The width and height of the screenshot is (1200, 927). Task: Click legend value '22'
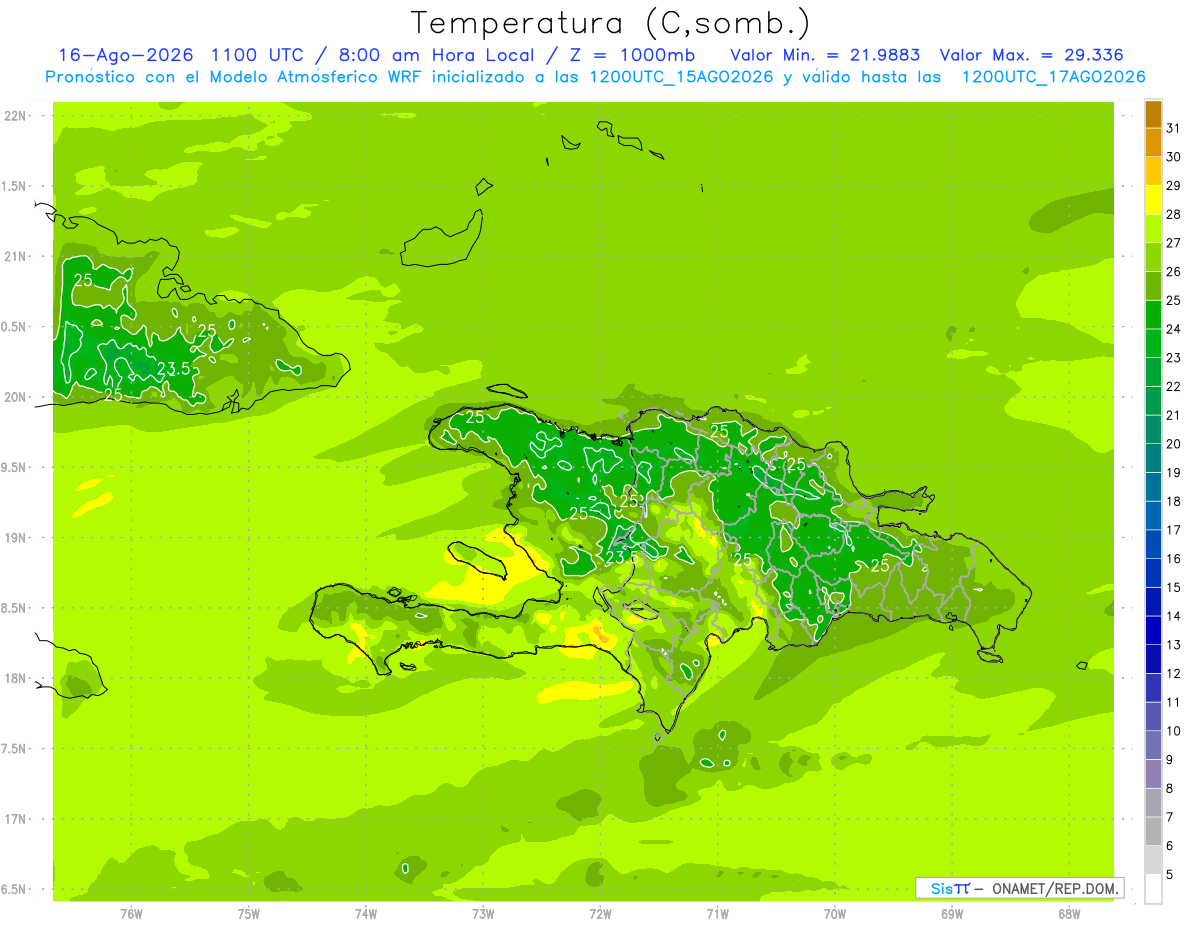coord(1174,387)
